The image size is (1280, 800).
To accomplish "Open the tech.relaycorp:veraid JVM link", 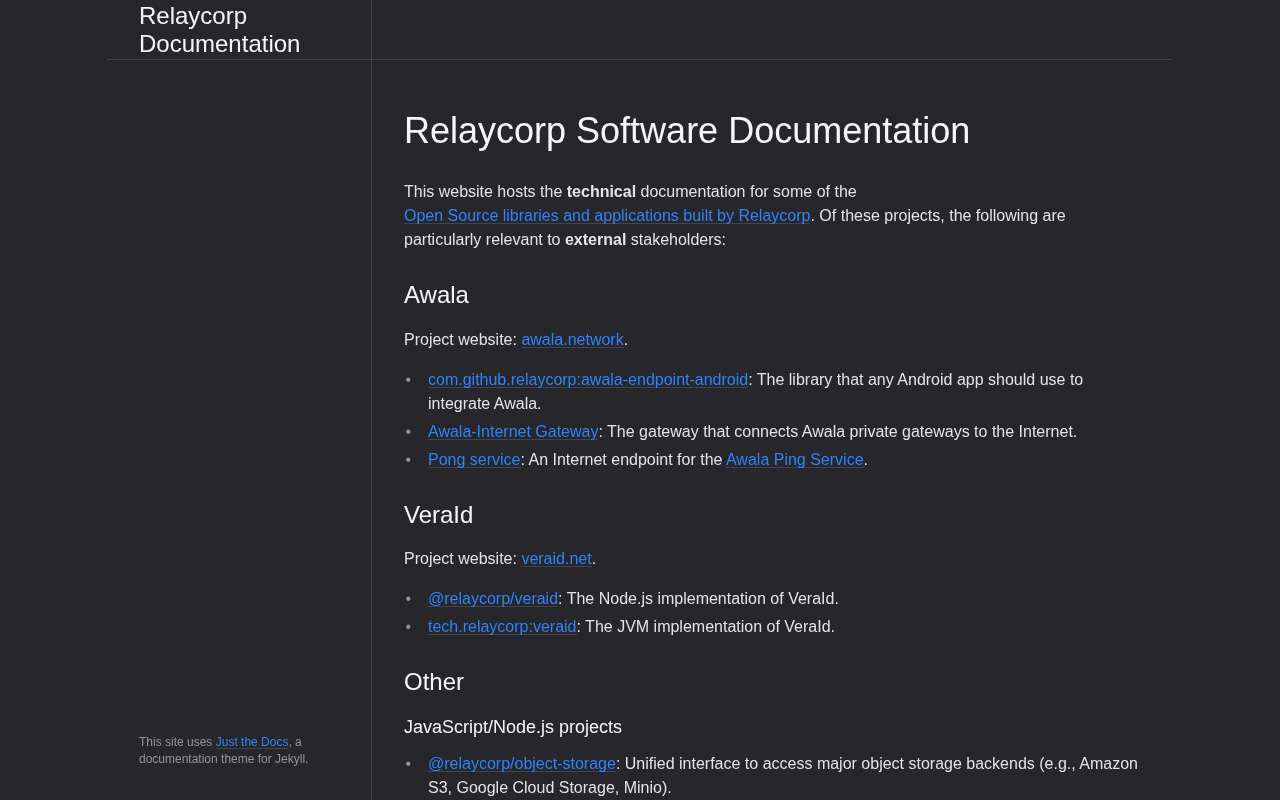I will [502, 627].
